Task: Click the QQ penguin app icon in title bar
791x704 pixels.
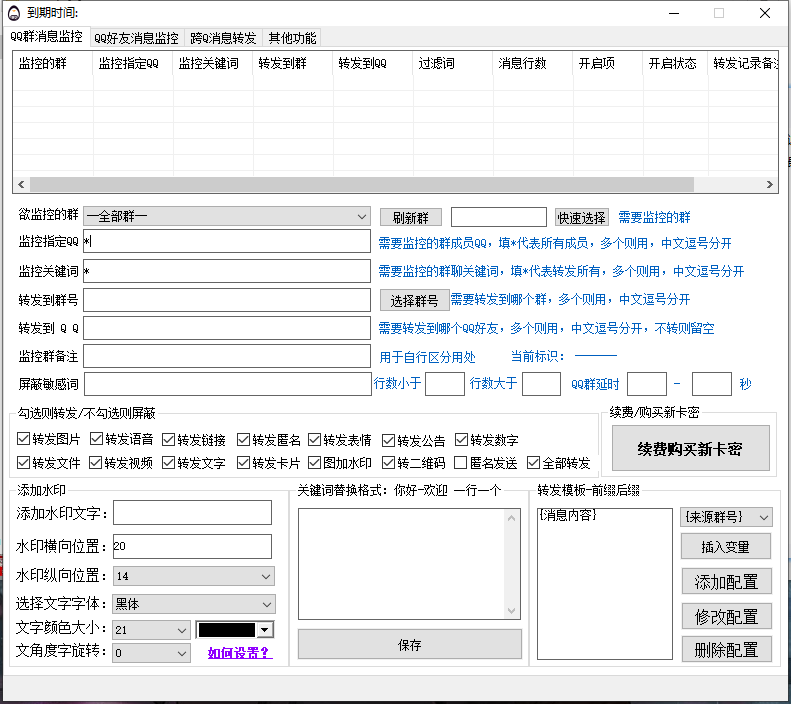Action: [x=12, y=13]
